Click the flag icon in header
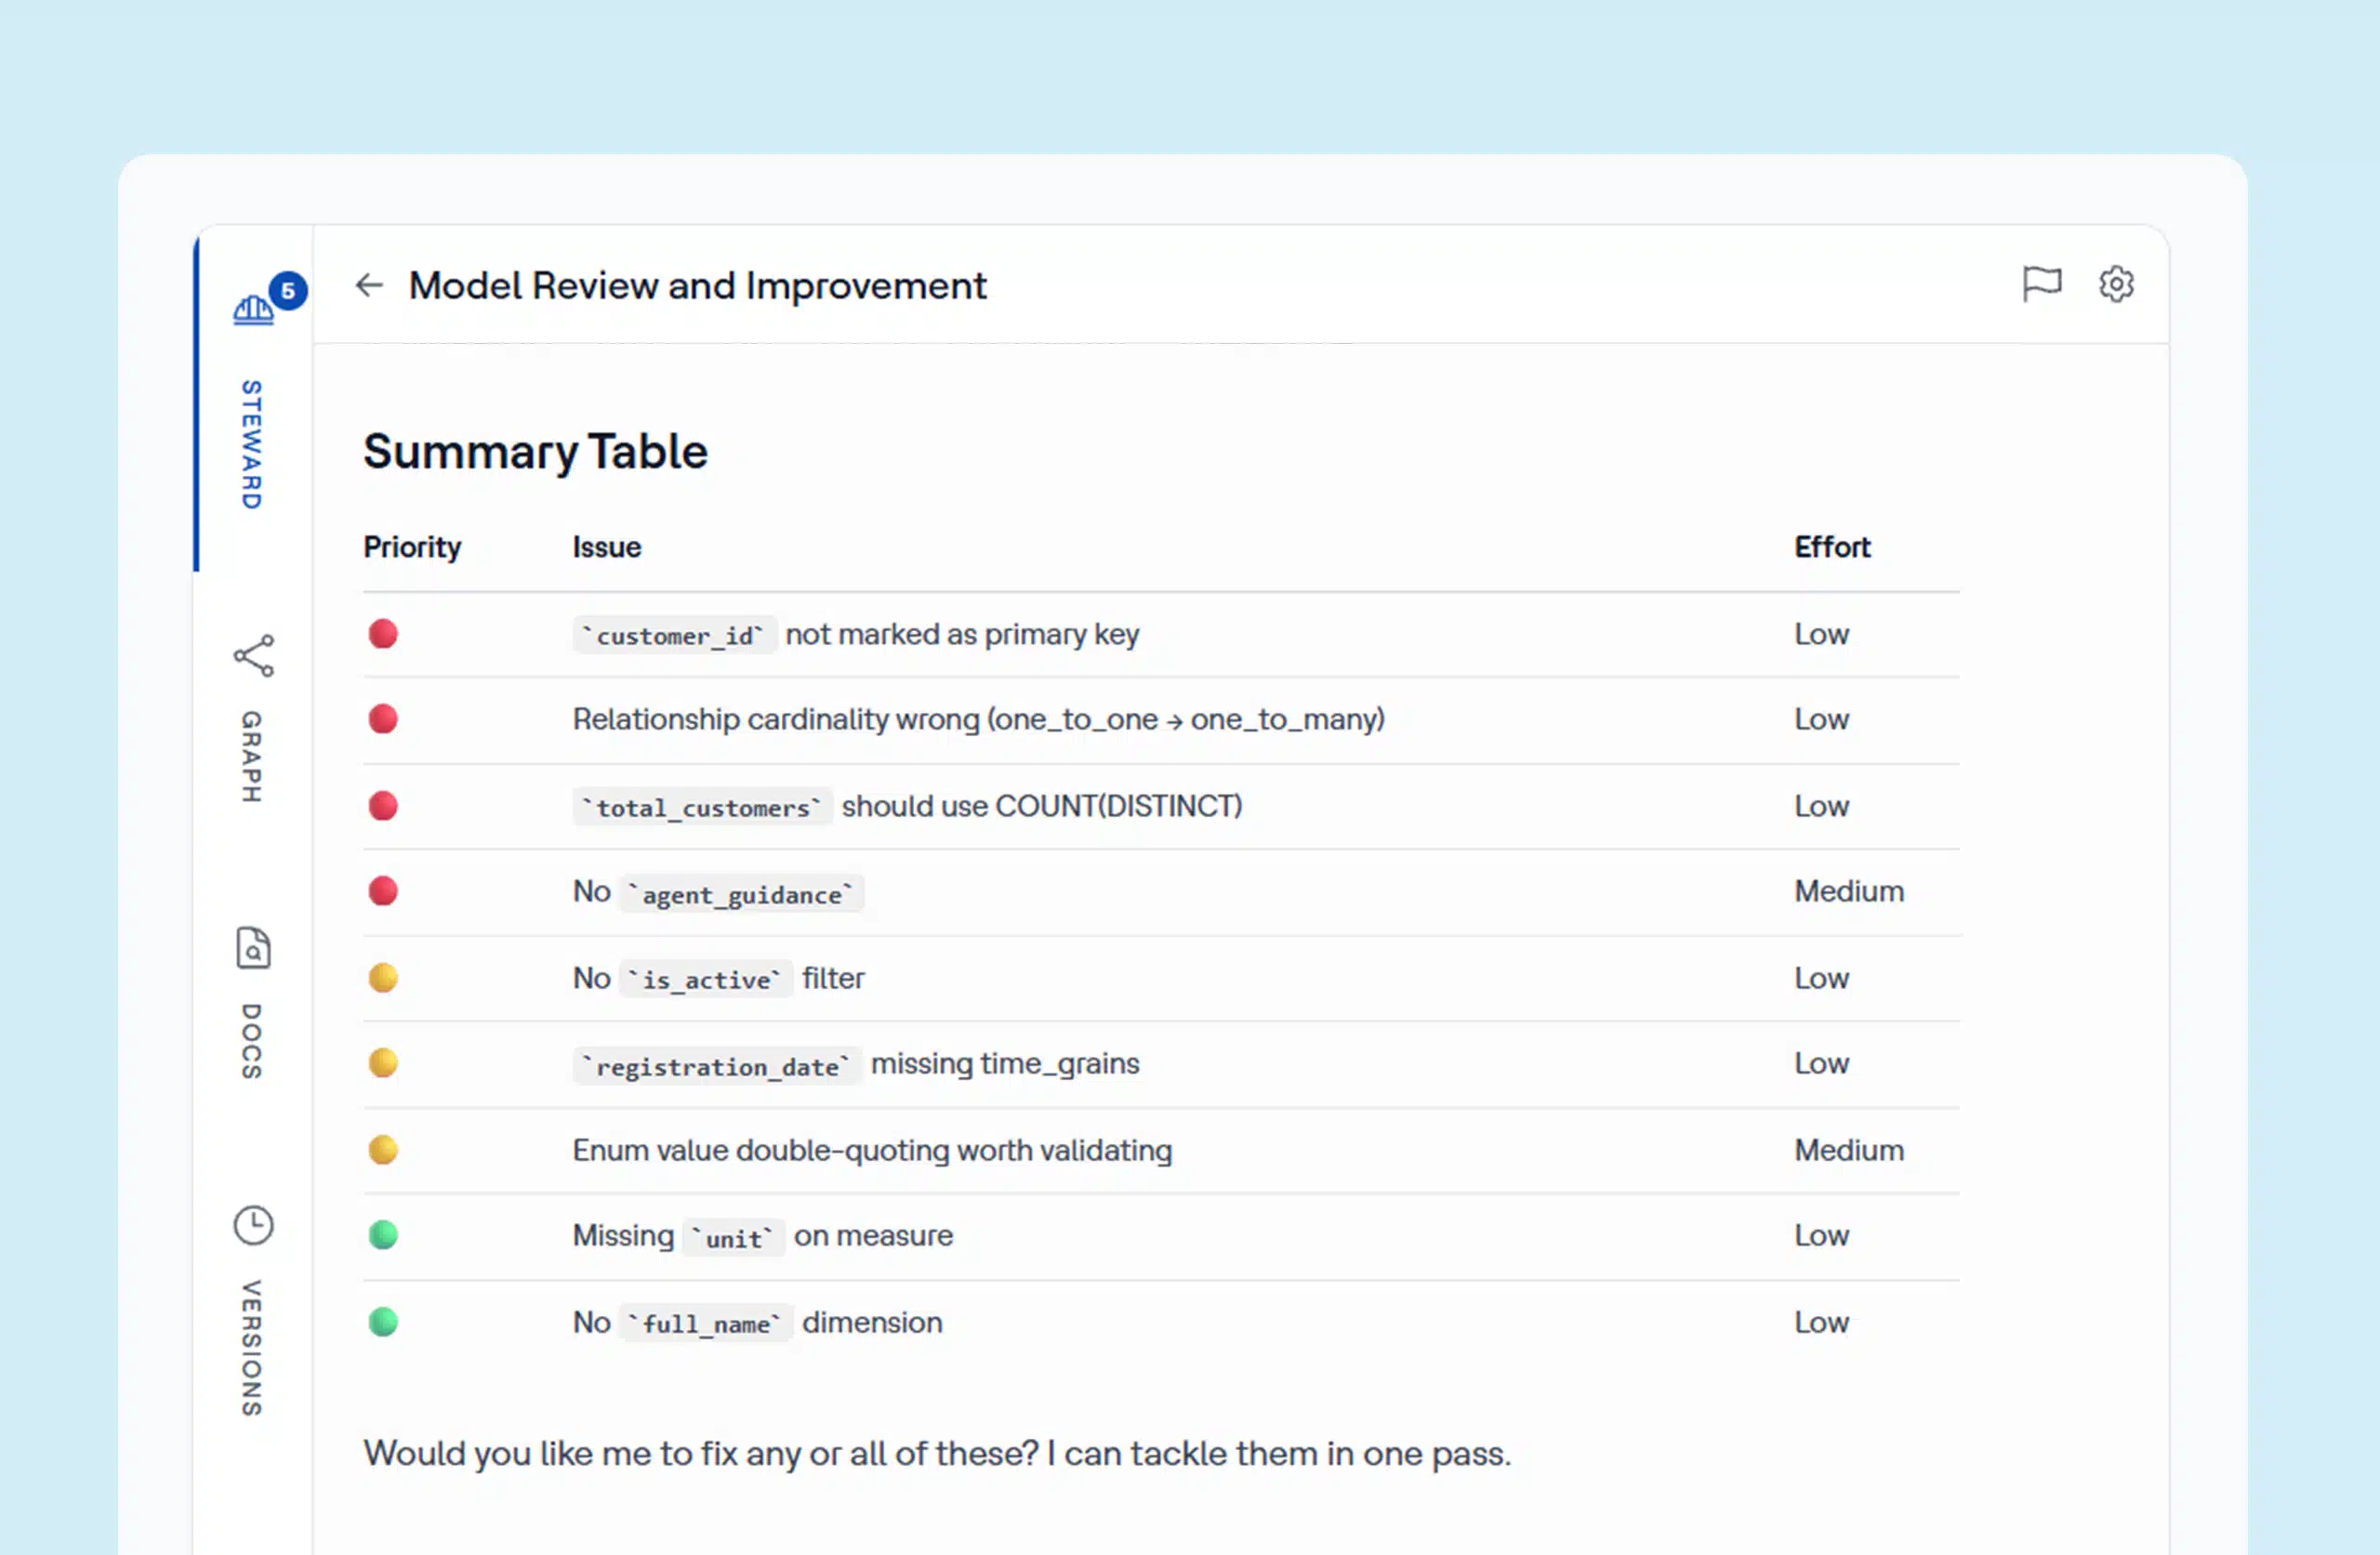 [x=2041, y=284]
